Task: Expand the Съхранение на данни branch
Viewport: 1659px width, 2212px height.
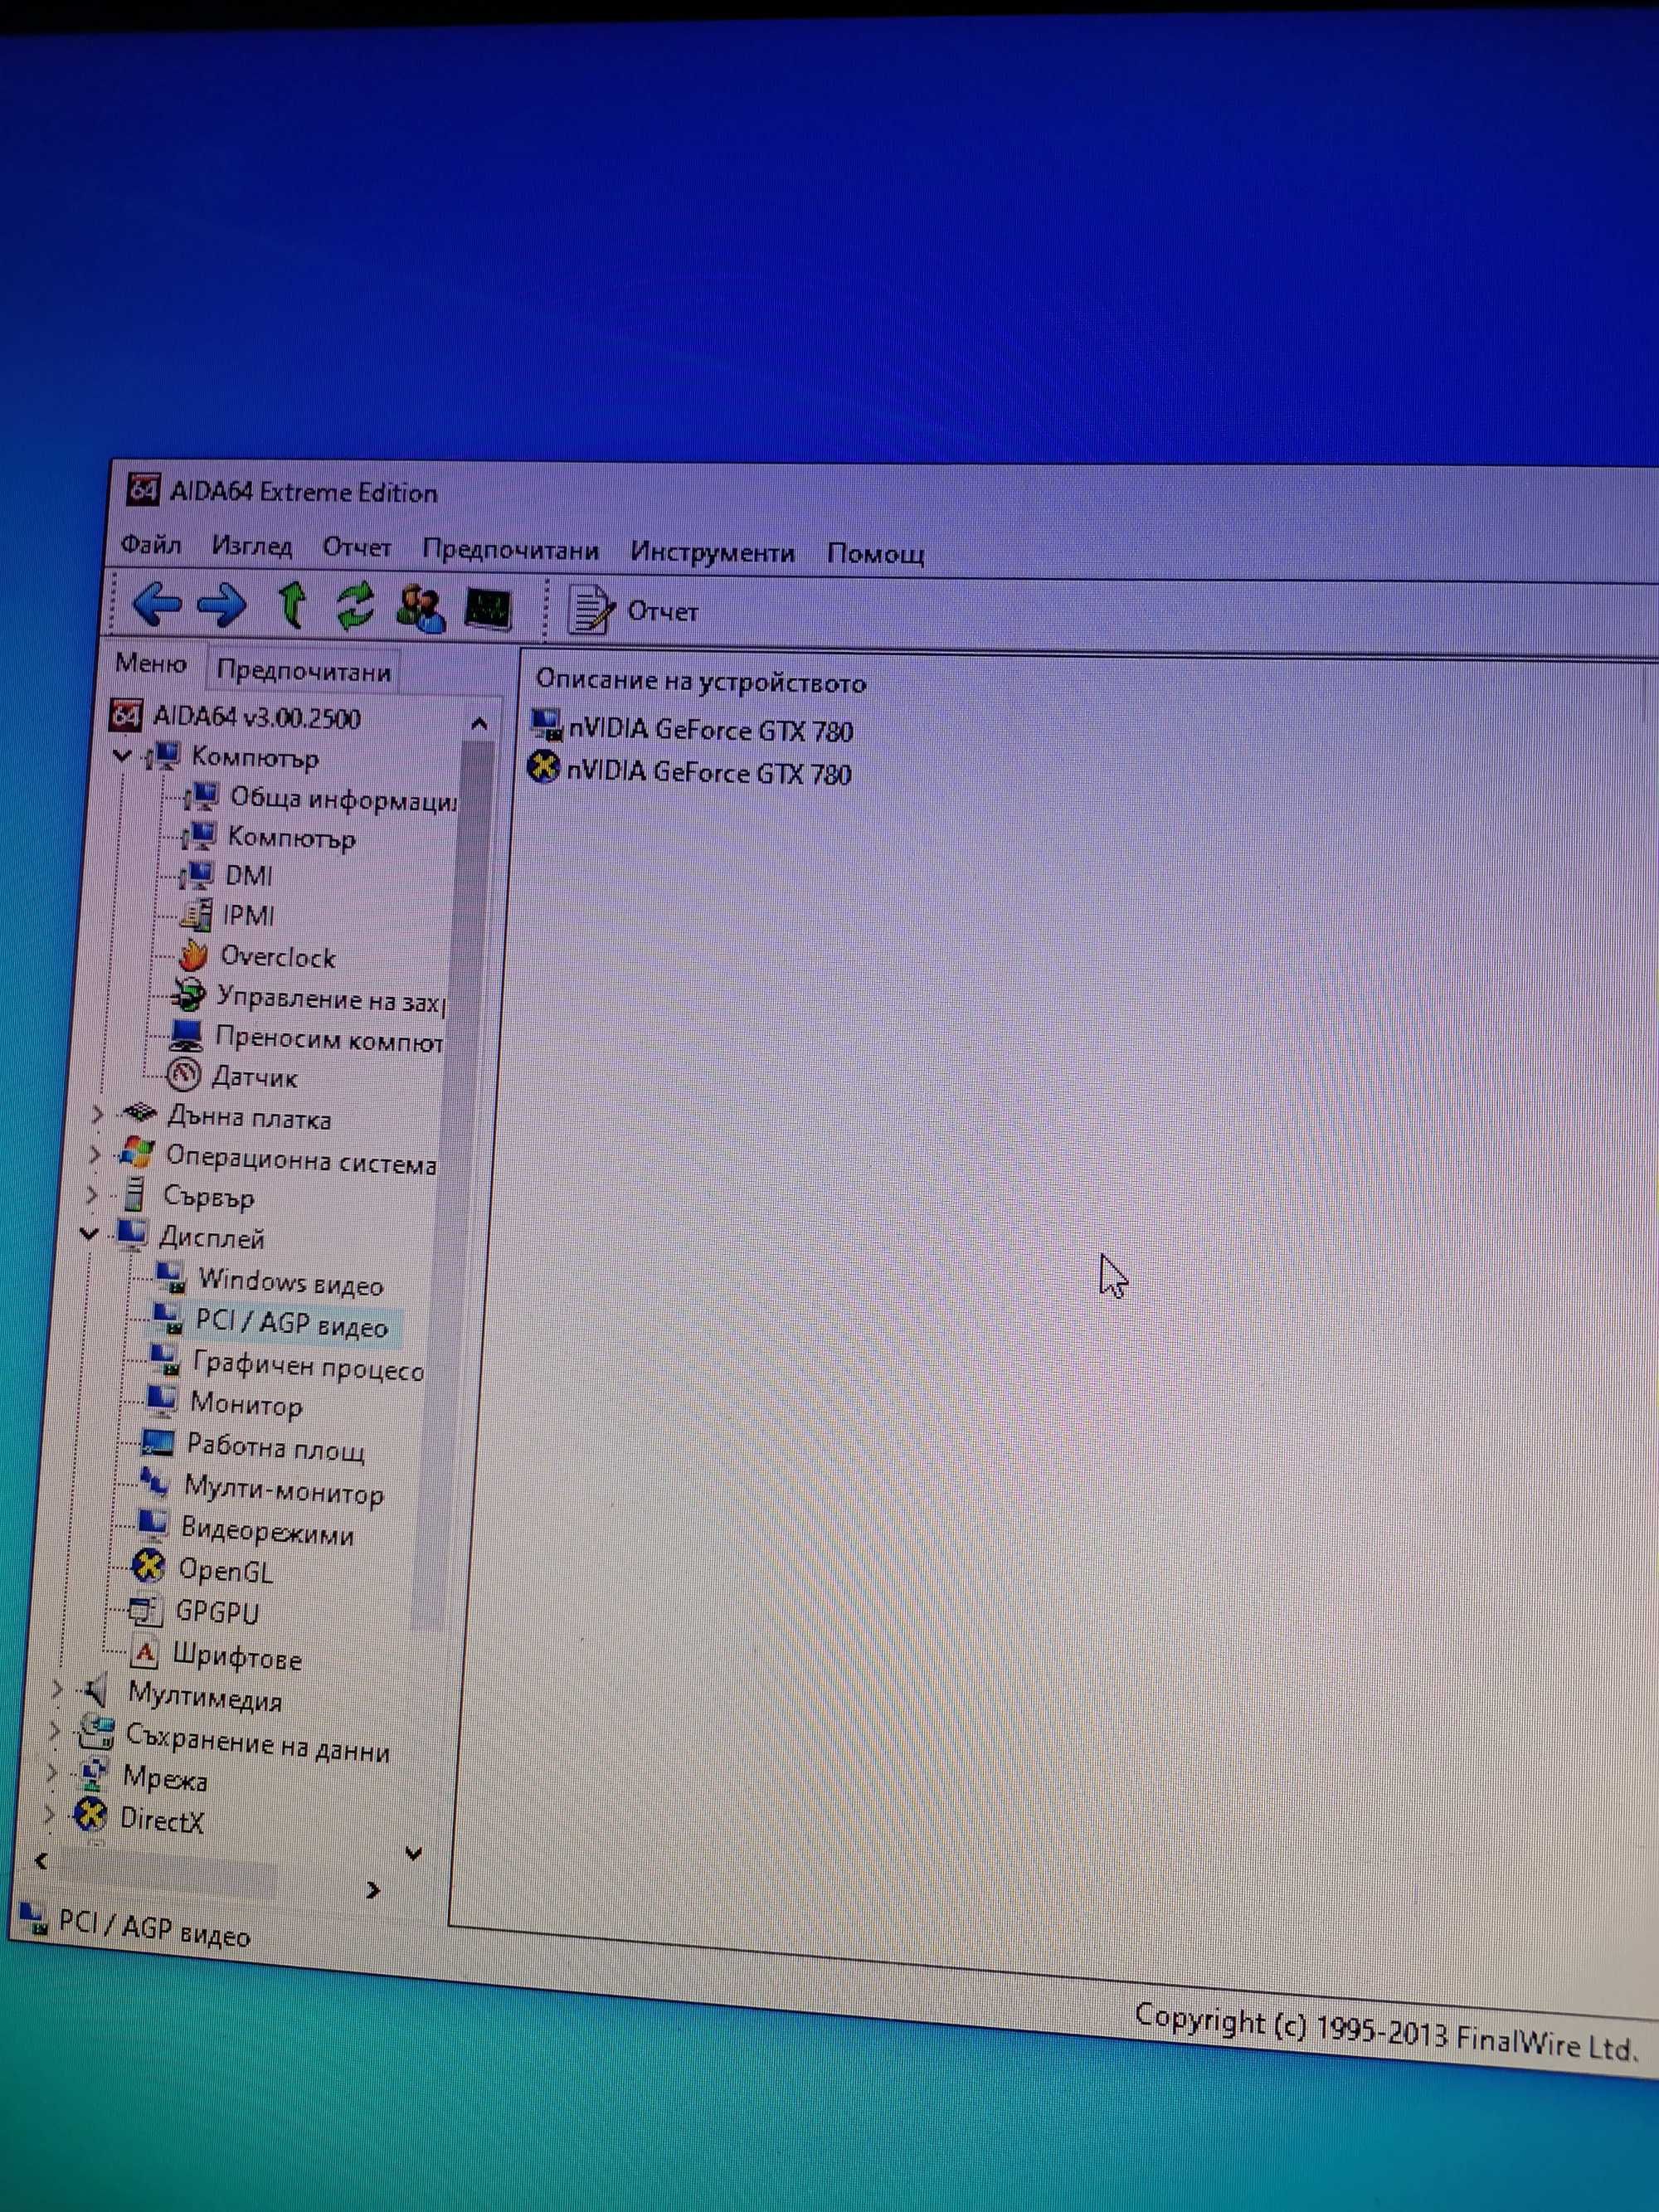Action: click(x=54, y=1731)
